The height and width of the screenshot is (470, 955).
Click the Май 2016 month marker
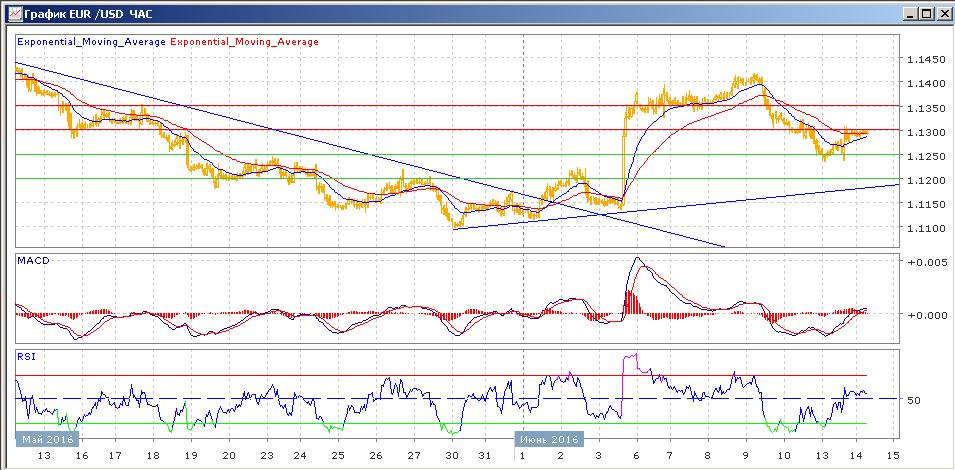pyautogui.click(x=46, y=439)
